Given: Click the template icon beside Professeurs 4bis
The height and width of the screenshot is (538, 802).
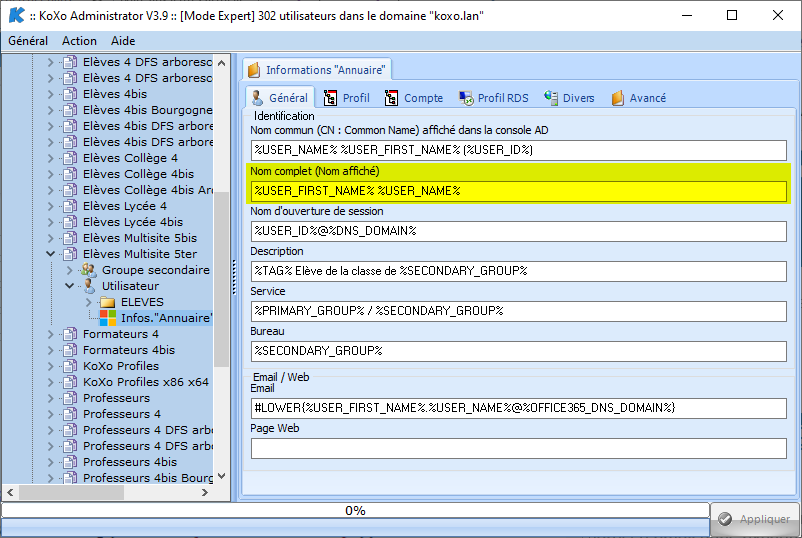Looking at the screenshot, I should click(70, 462).
